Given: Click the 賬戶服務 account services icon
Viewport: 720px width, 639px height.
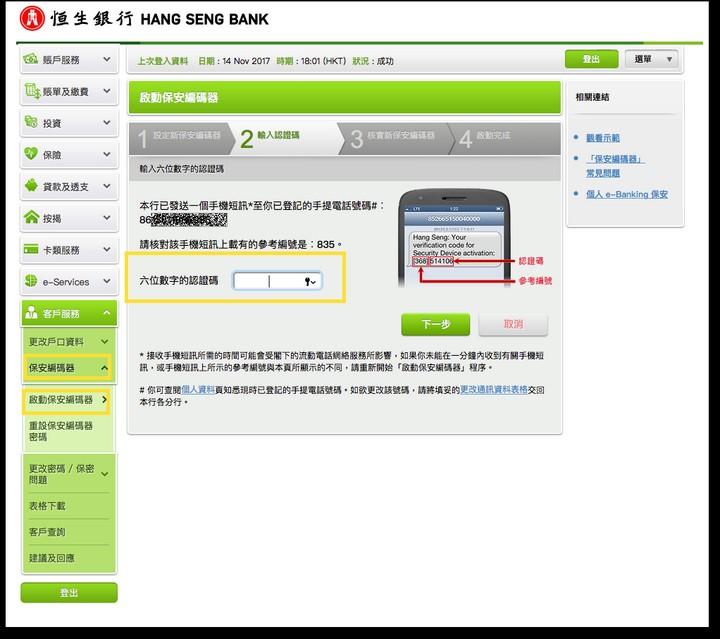Looking at the screenshot, I should pyautogui.click(x=32, y=60).
